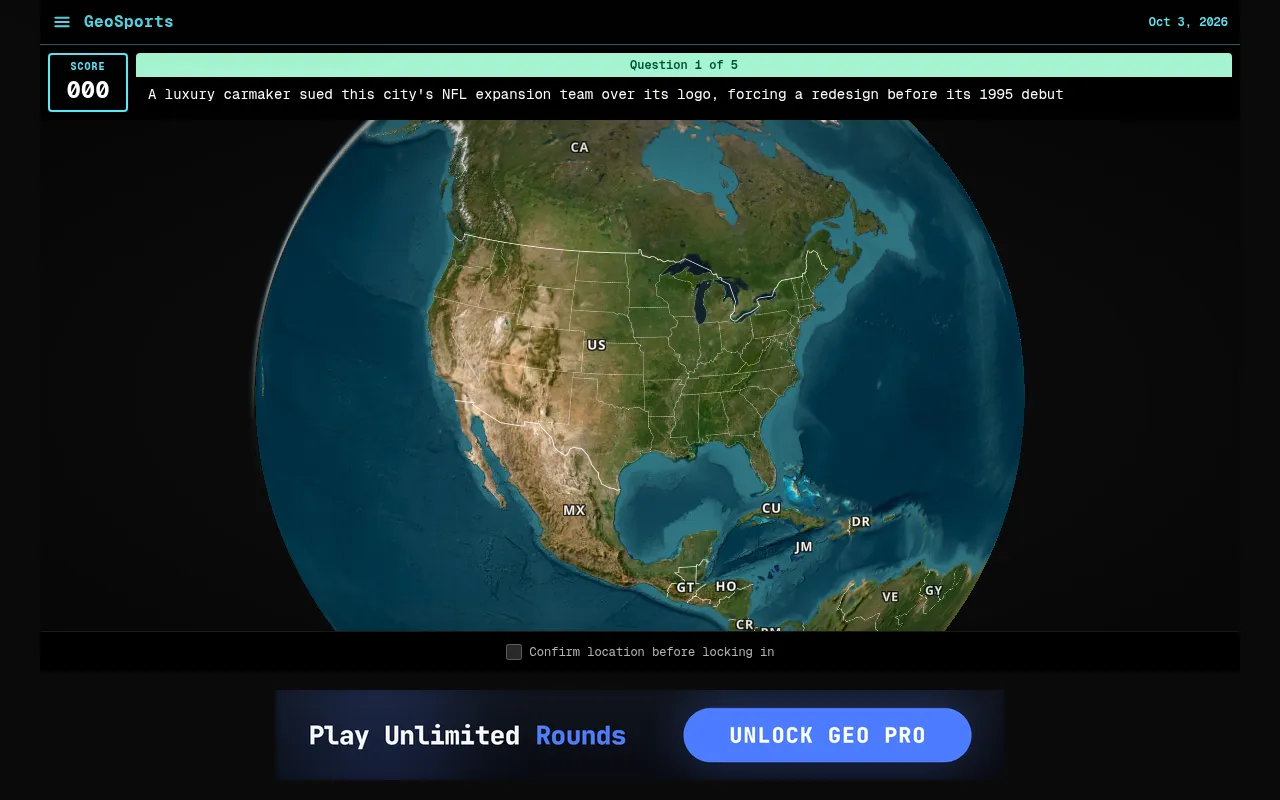The image size is (1280, 800).
Task: Click the GeoSports logo title
Action: click(128, 21)
